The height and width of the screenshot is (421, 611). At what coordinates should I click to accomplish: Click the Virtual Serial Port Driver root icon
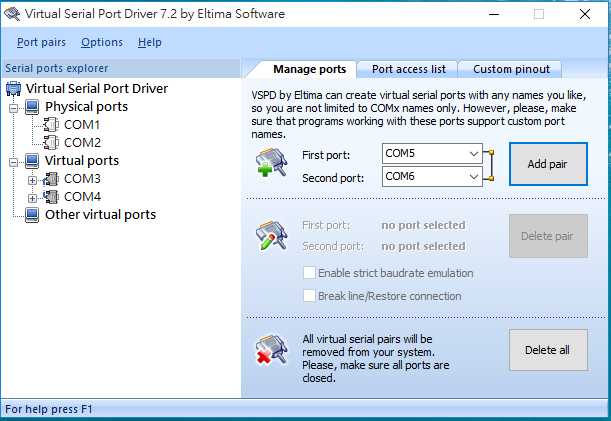click(13, 89)
